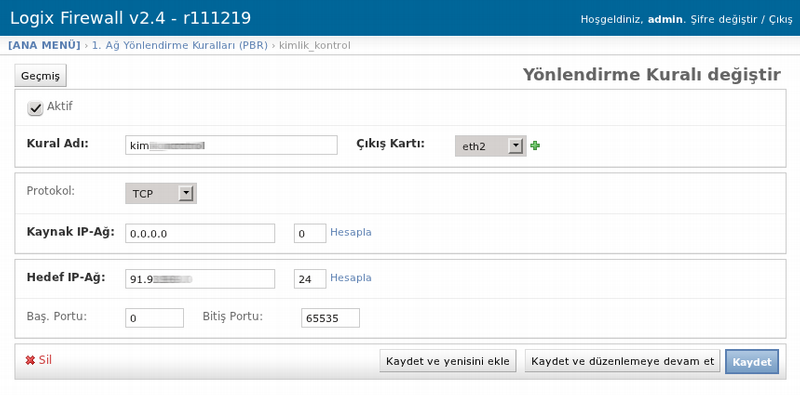Click the blue Kaydet button
800x395 pixels.
[x=752, y=361]
